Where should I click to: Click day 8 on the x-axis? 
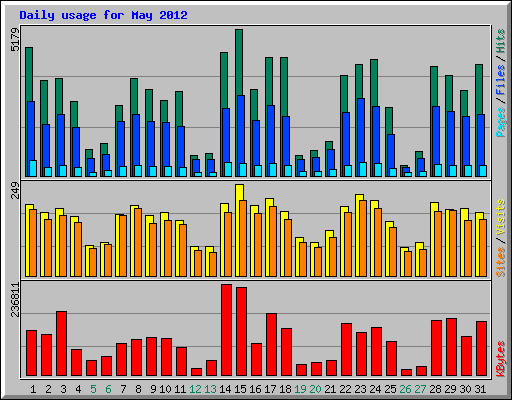click(138, 389)
